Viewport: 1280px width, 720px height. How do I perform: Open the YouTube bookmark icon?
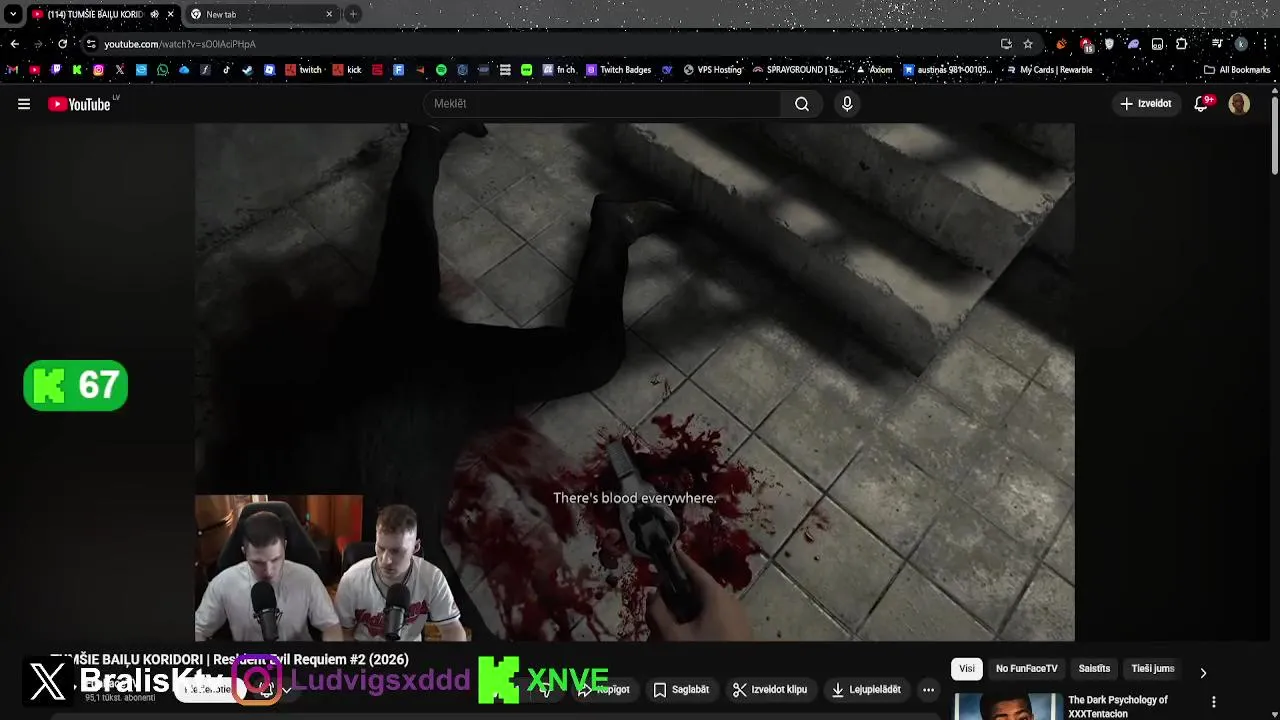(x=35, y=70)
